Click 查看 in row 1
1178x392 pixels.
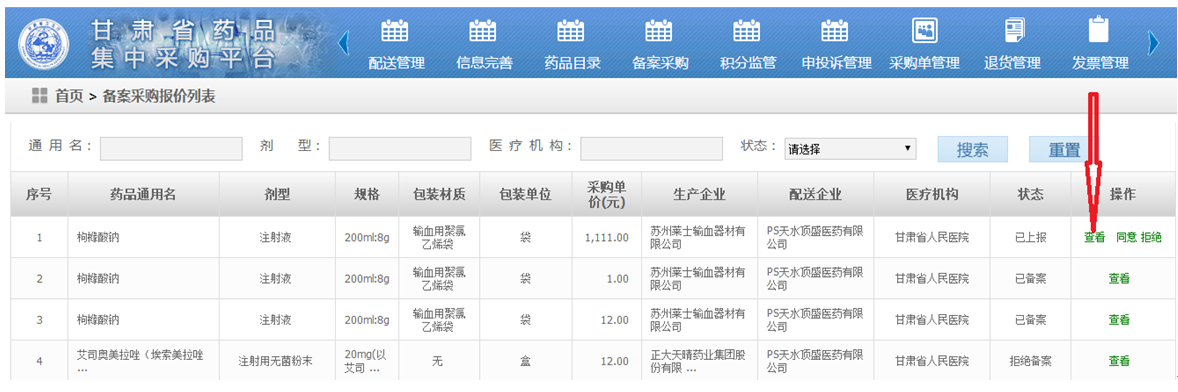[x=1094, y=237]
